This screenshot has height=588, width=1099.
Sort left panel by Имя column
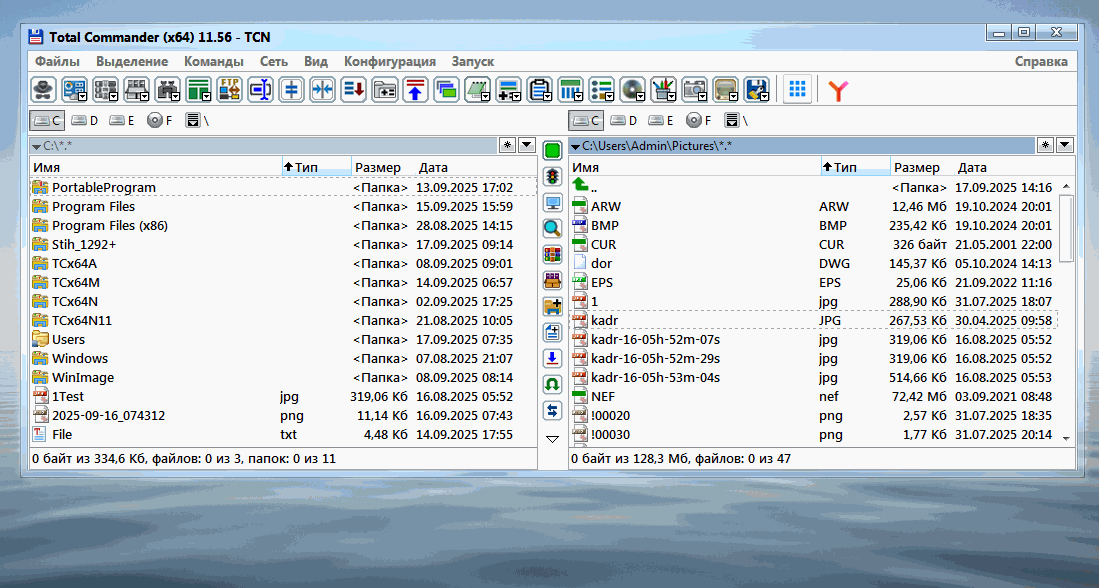click(x=156, y=167)
